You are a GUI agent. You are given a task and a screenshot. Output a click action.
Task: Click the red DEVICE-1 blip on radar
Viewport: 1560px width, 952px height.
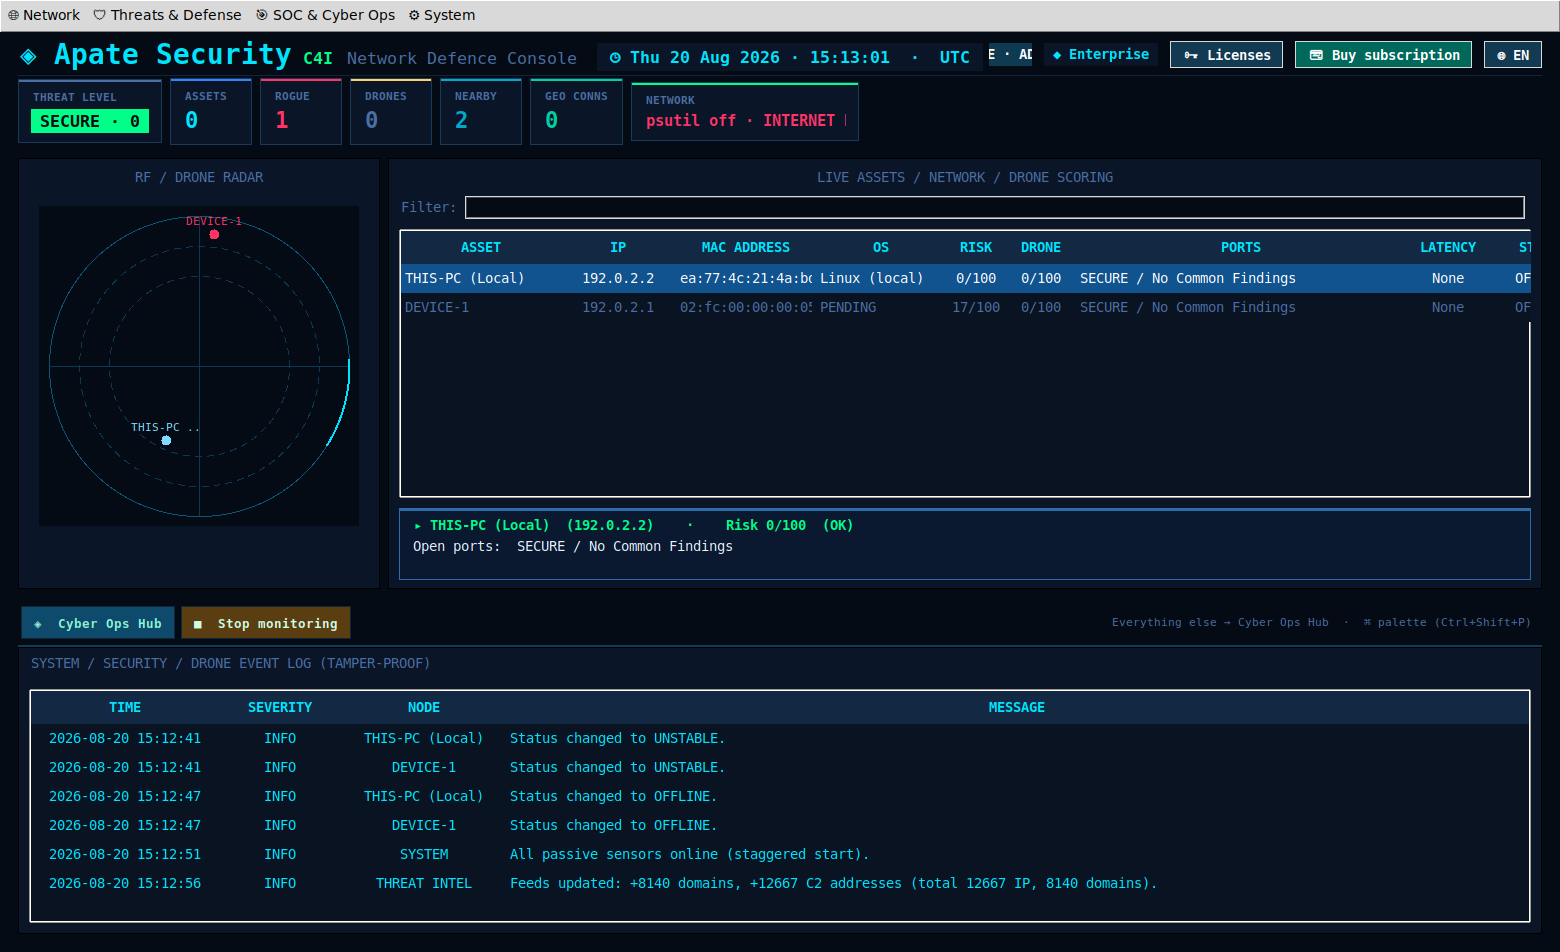click(x=214, y=234)
